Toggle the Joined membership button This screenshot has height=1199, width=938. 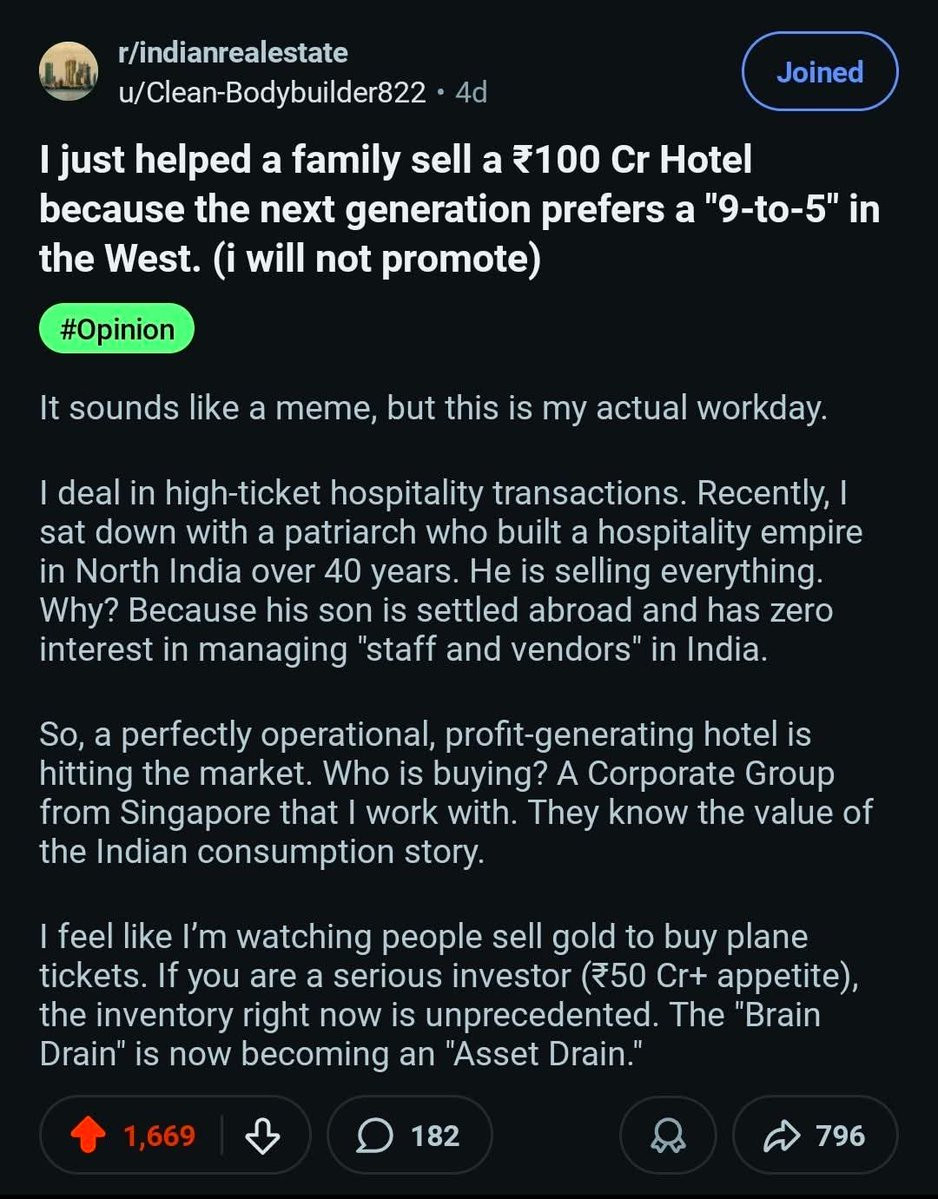click(x=819, y=72)
